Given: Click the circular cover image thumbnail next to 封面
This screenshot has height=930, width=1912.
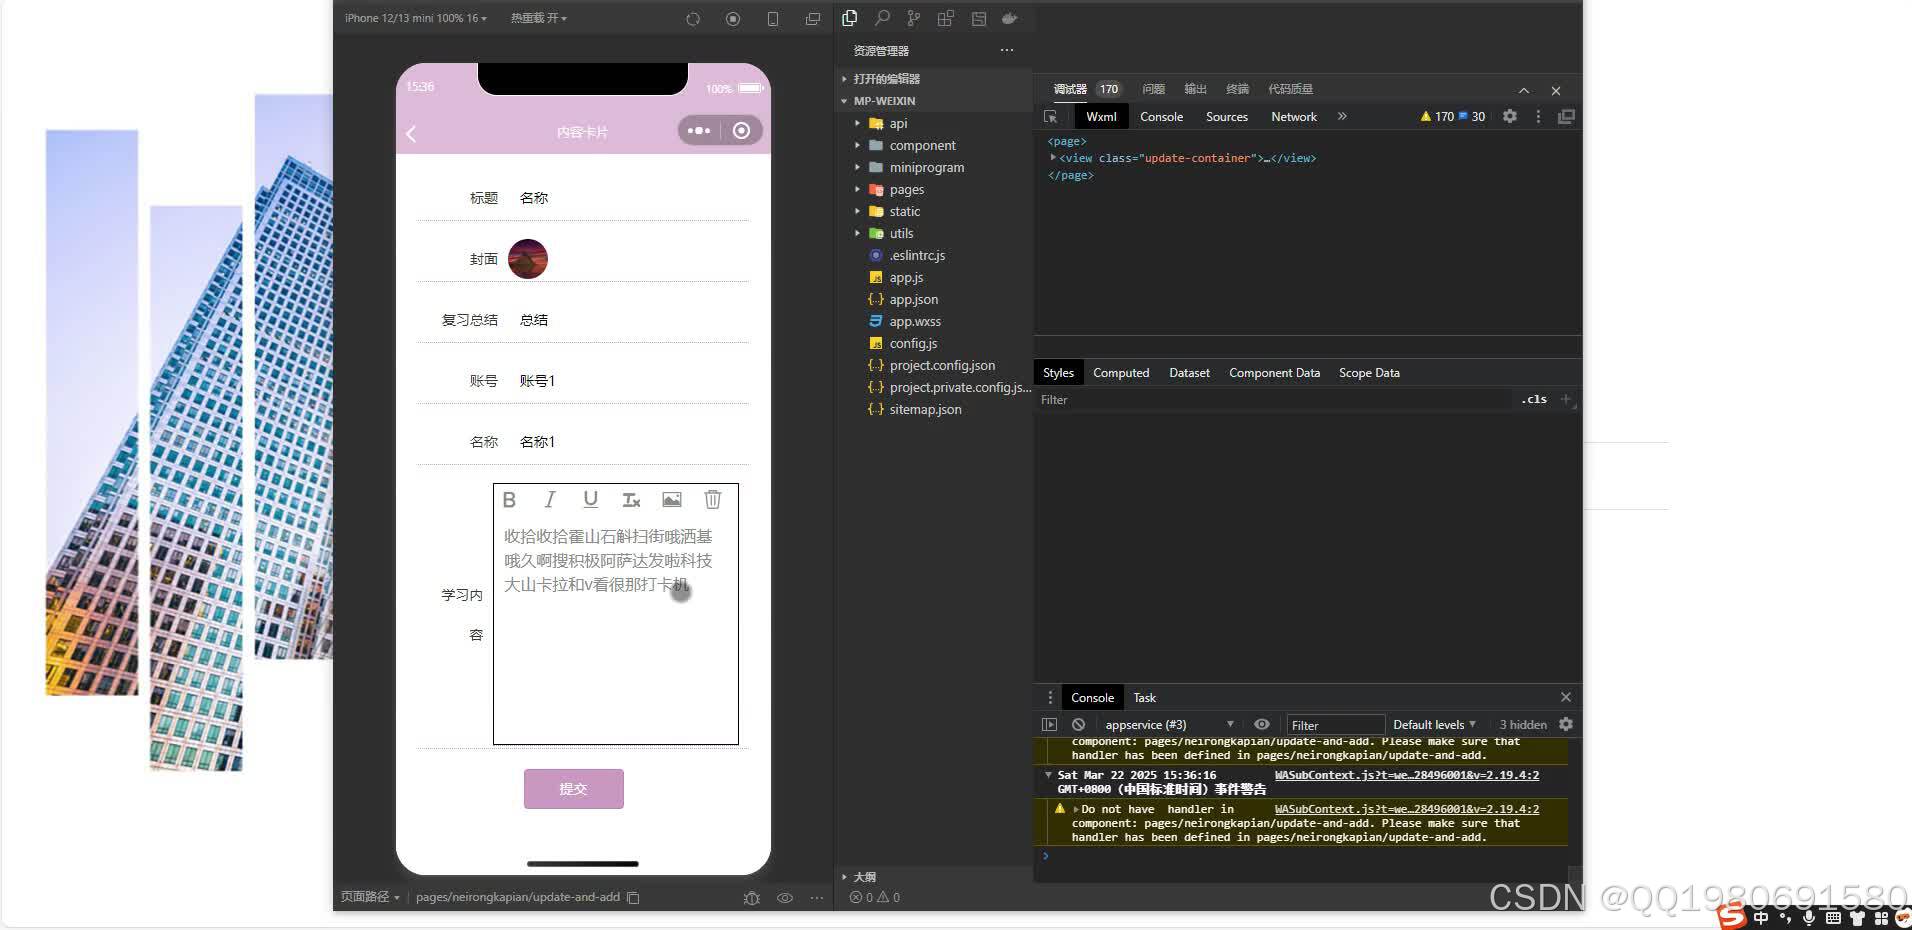Looking at the screenshot, I should point(528,258).
